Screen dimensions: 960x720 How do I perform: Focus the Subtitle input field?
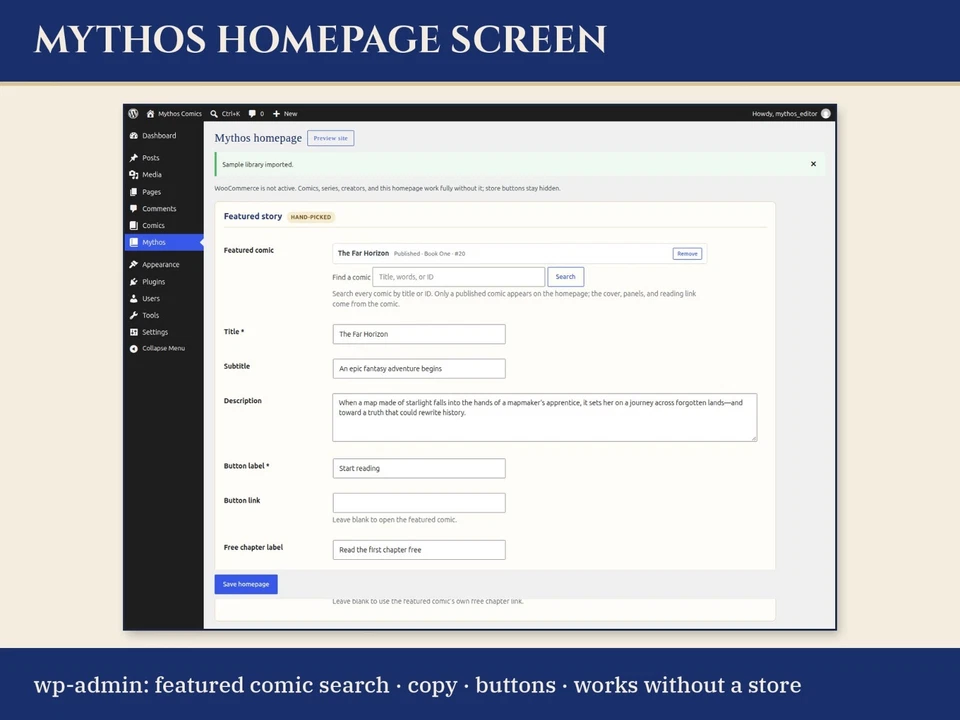(x=419, y=369)
